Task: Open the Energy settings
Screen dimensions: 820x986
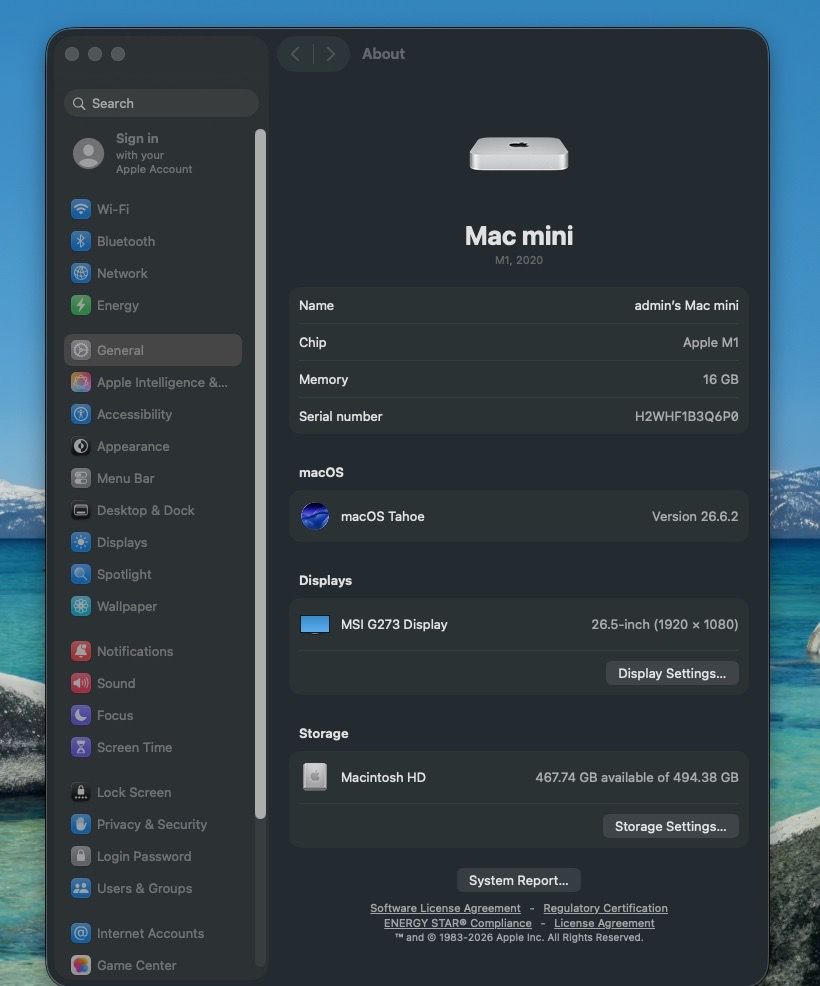Action: [x=153, y=305]
